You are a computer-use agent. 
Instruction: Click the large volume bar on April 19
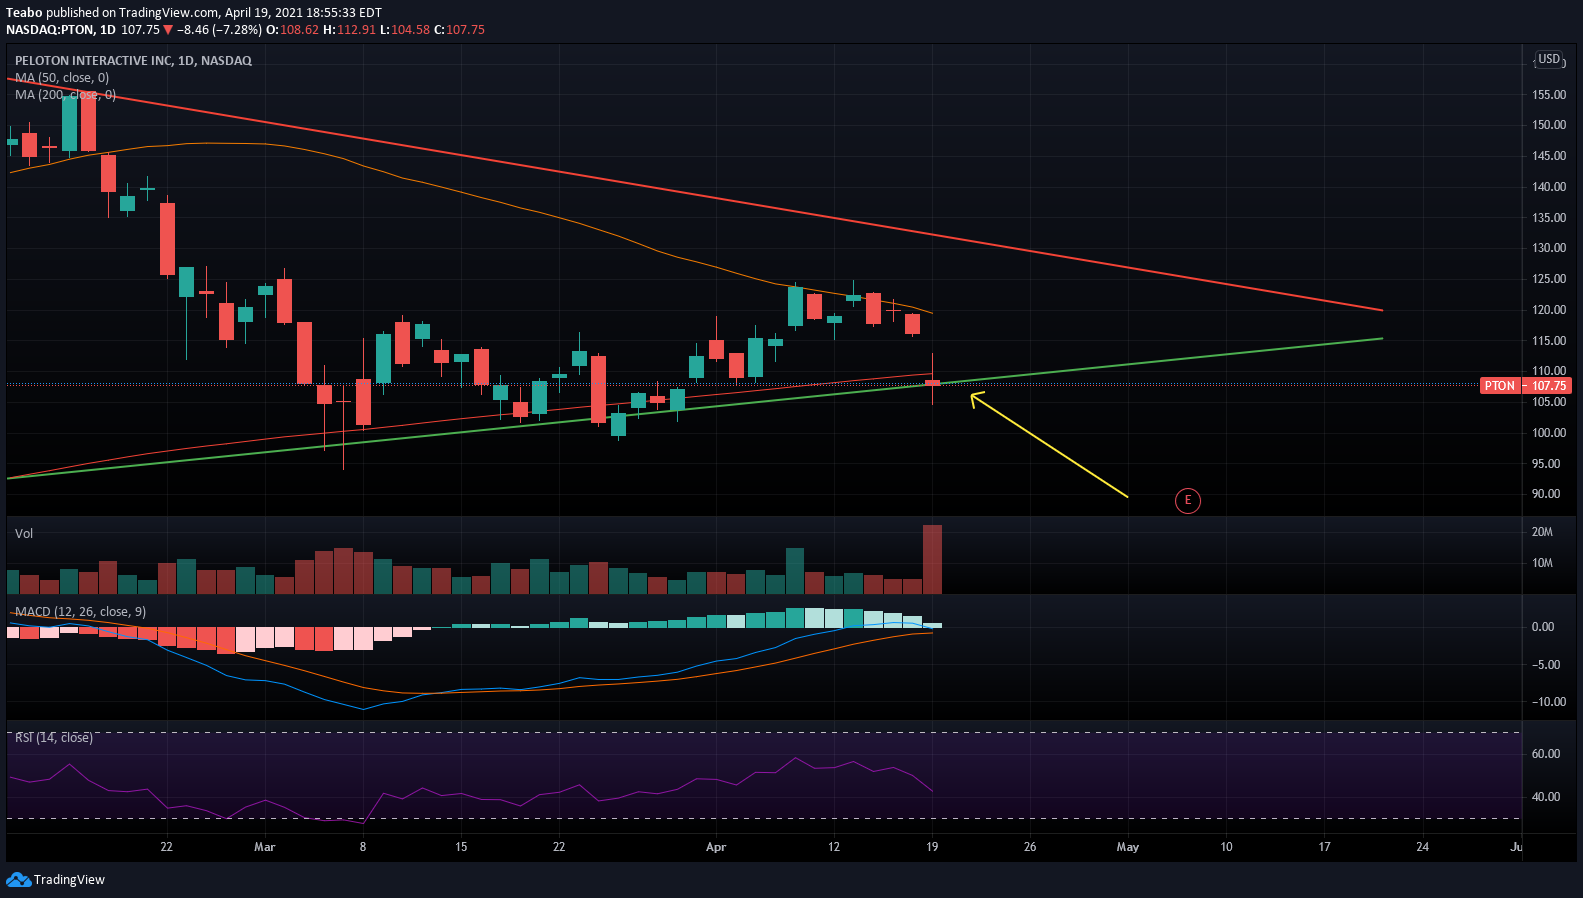point(932,559)
